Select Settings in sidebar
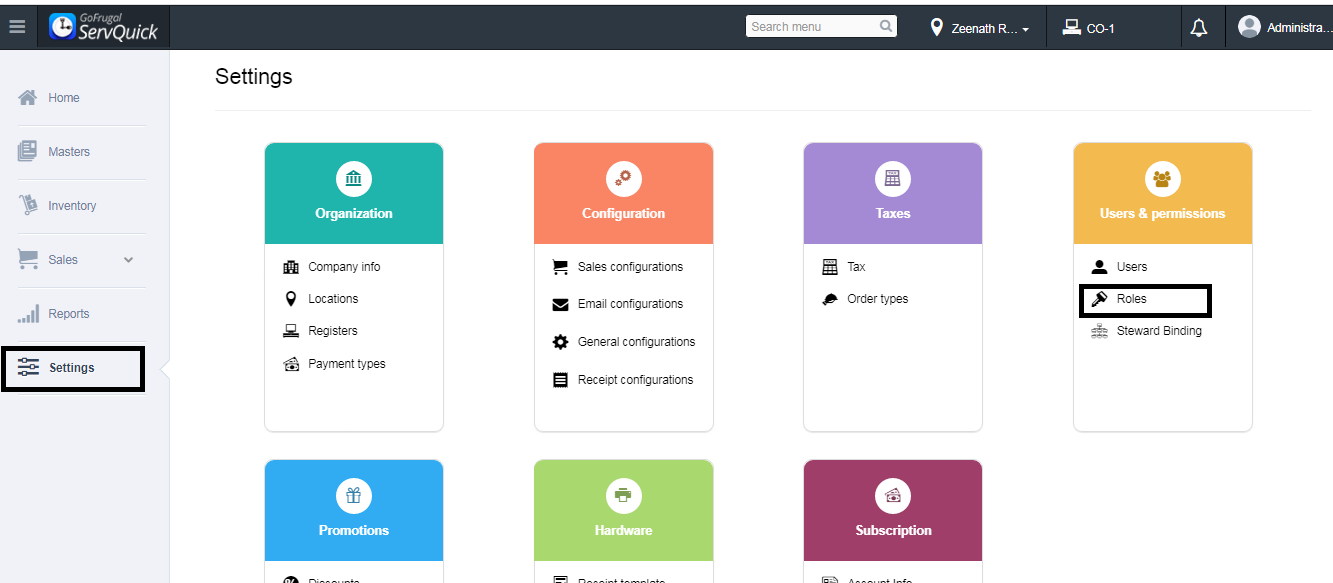The width and height of the screenshot is (1333, 583). click(73, 368)
